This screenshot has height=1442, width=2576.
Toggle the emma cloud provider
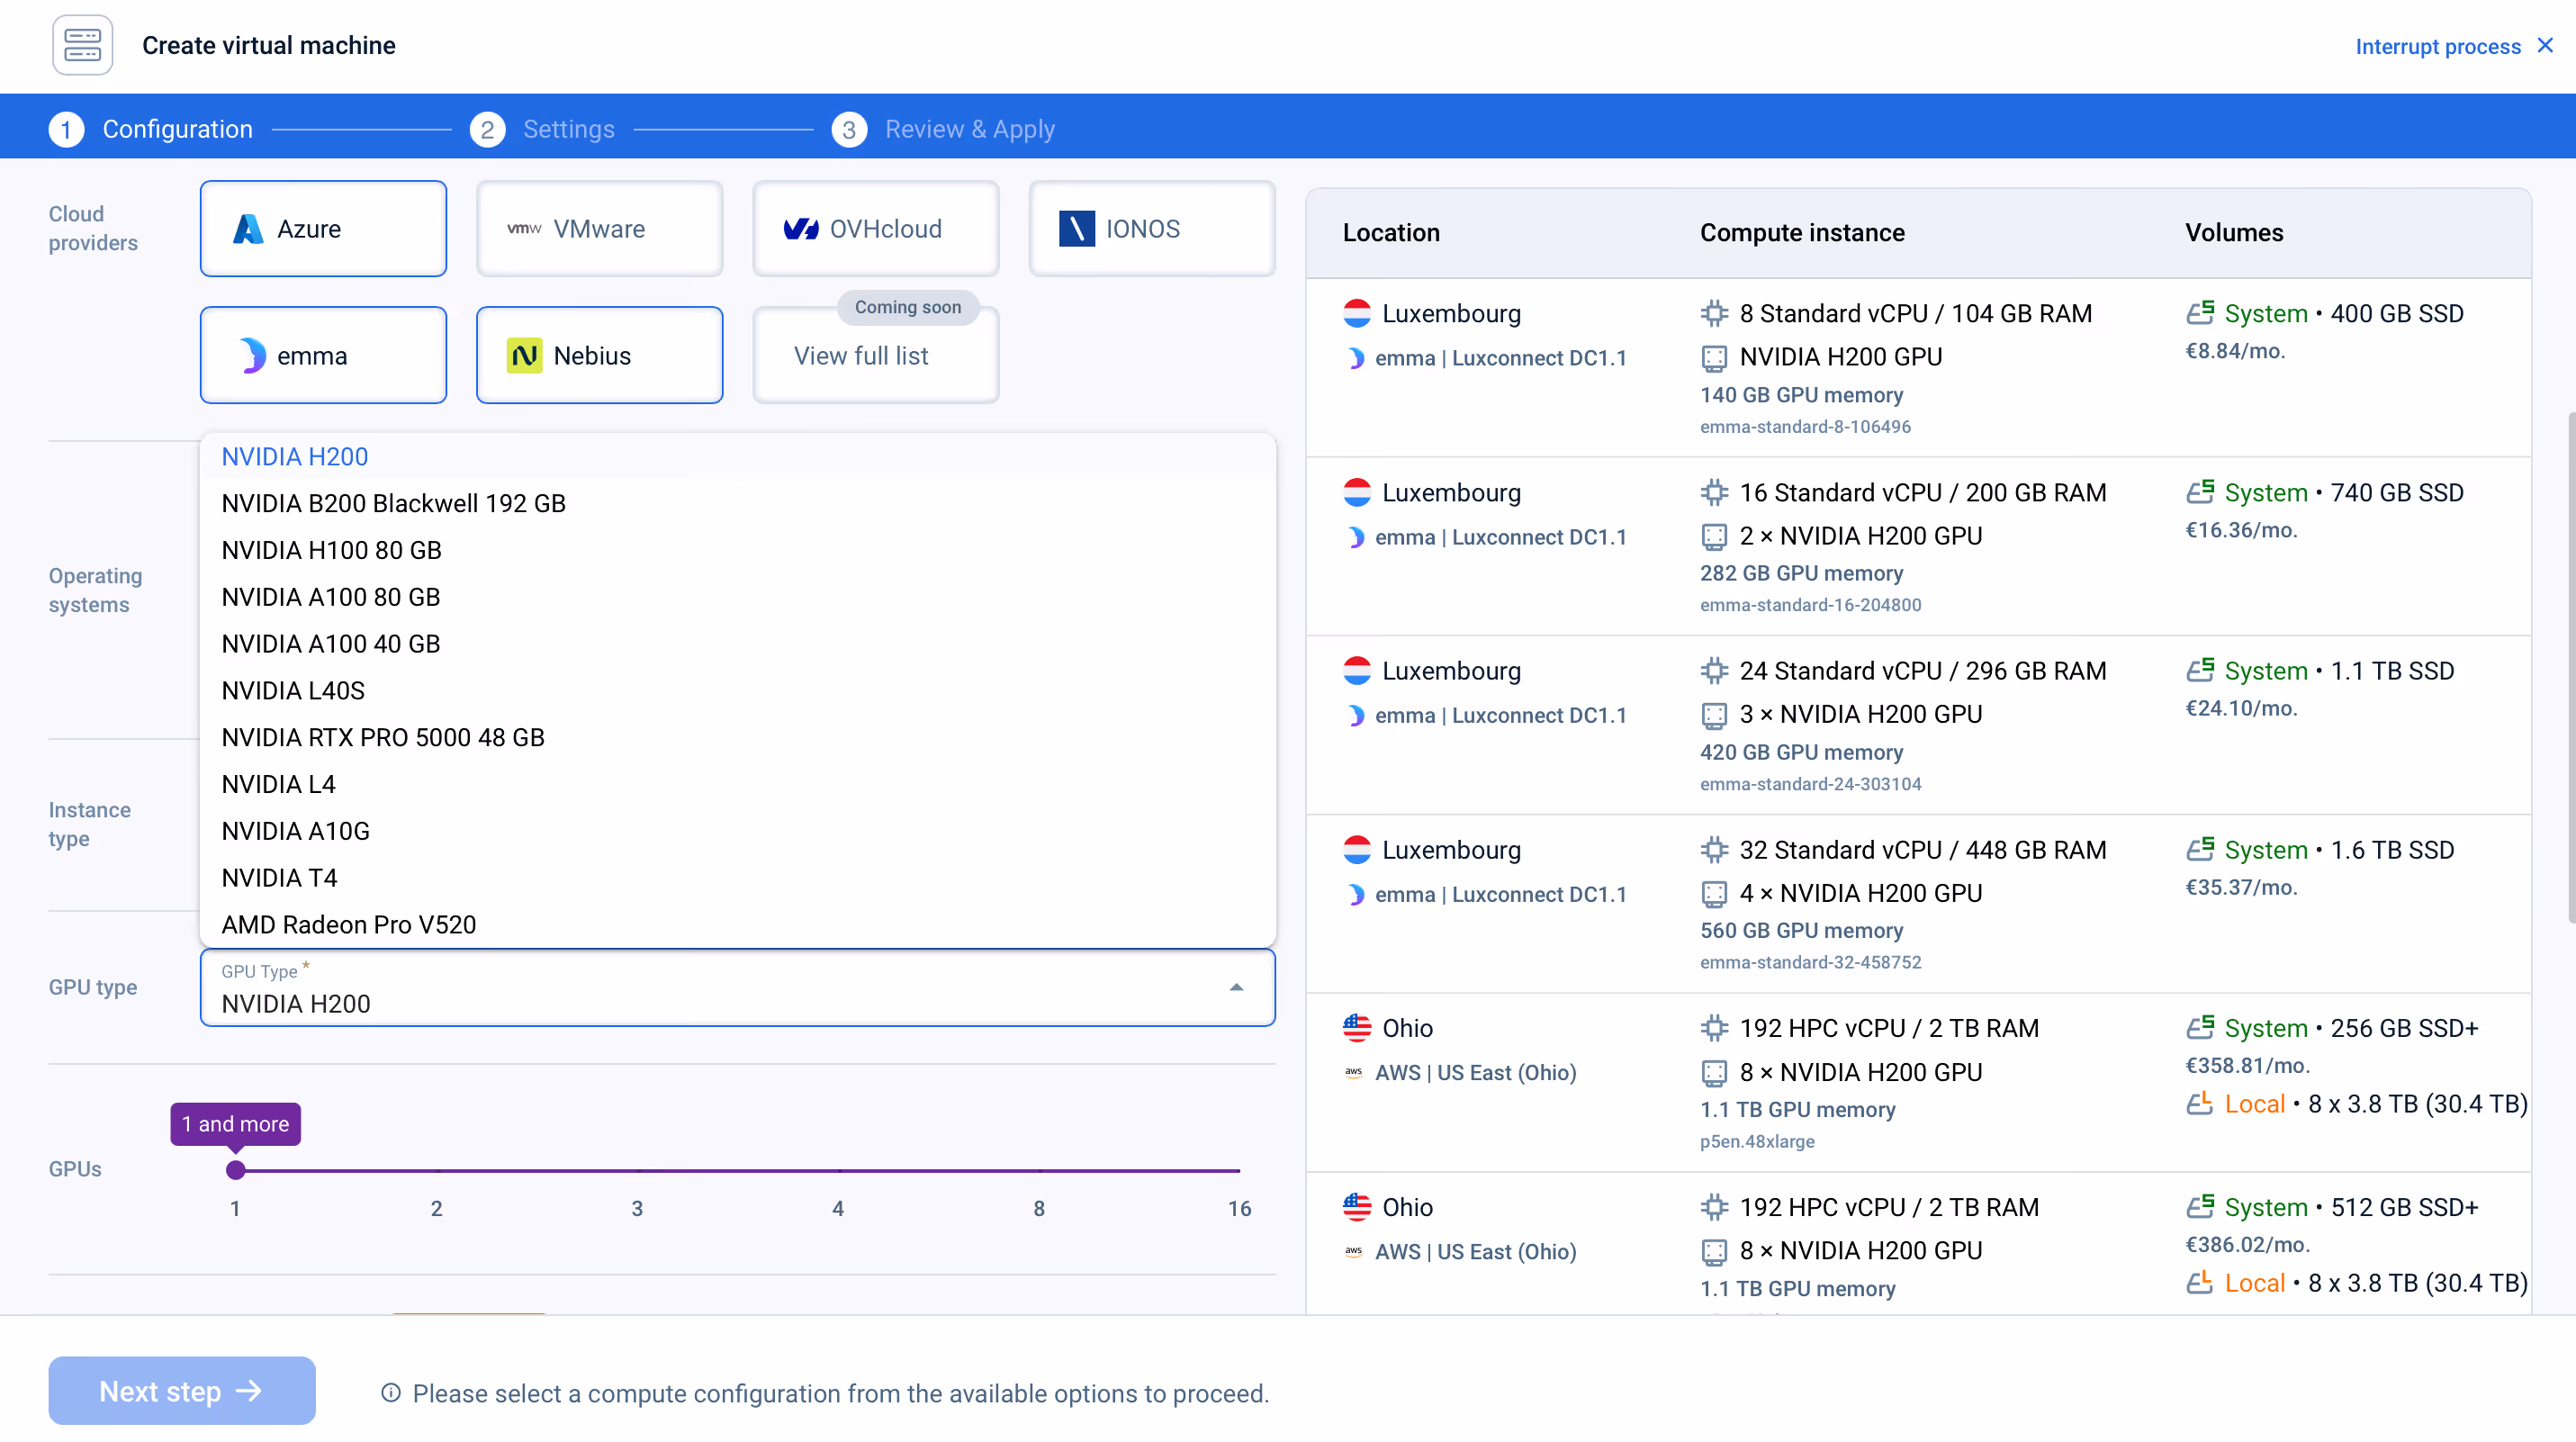(x=323, y=355)
